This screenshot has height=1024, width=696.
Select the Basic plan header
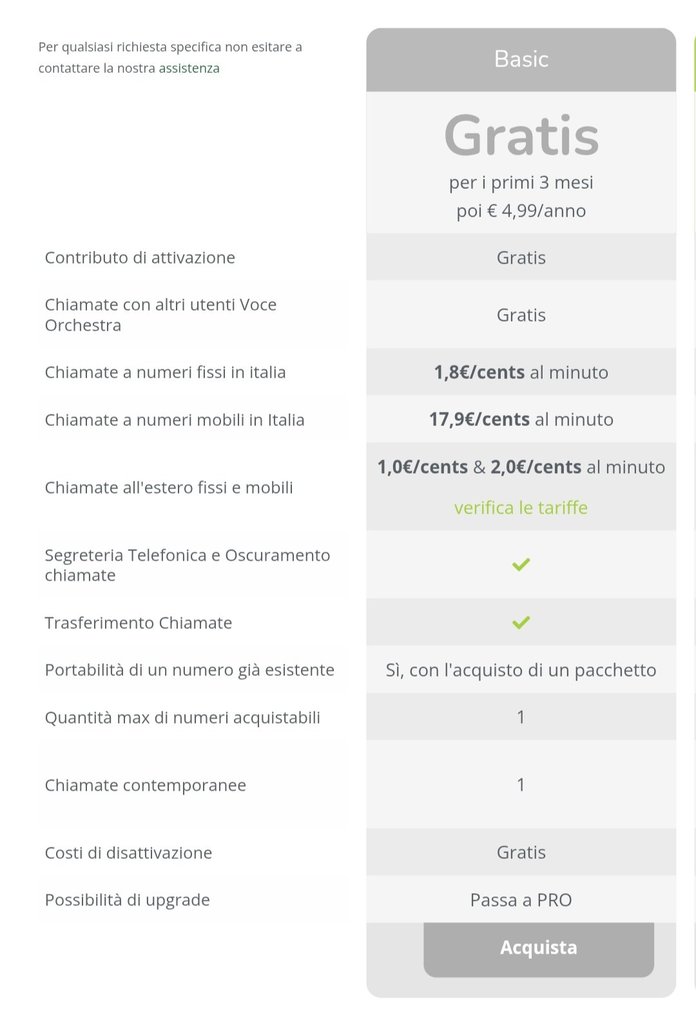(x=521, y=59)
